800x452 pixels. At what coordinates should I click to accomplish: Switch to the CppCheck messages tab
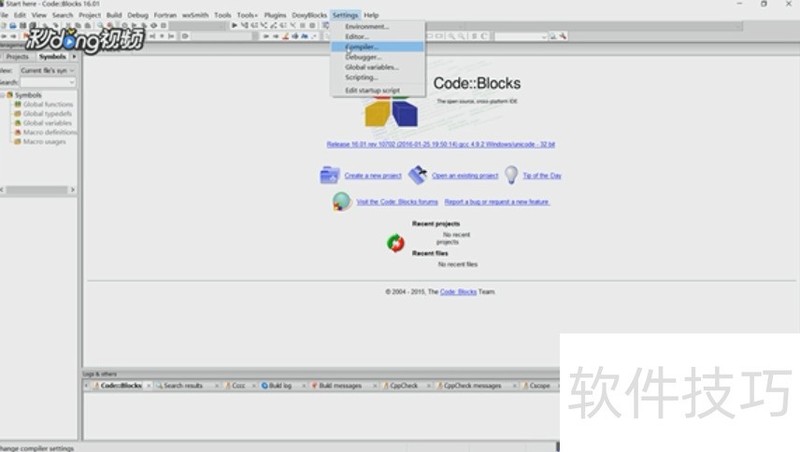(472, 386)
